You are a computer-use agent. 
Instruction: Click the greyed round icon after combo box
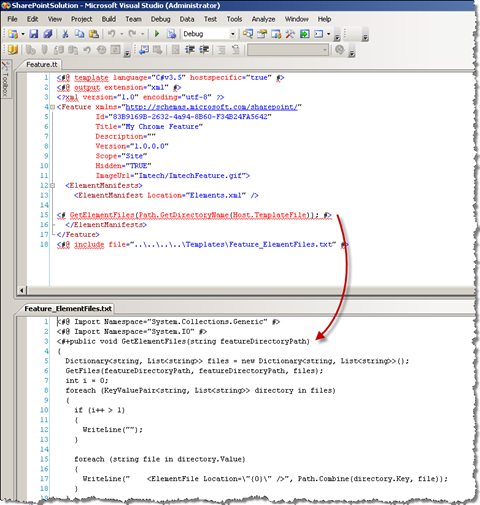340,50
